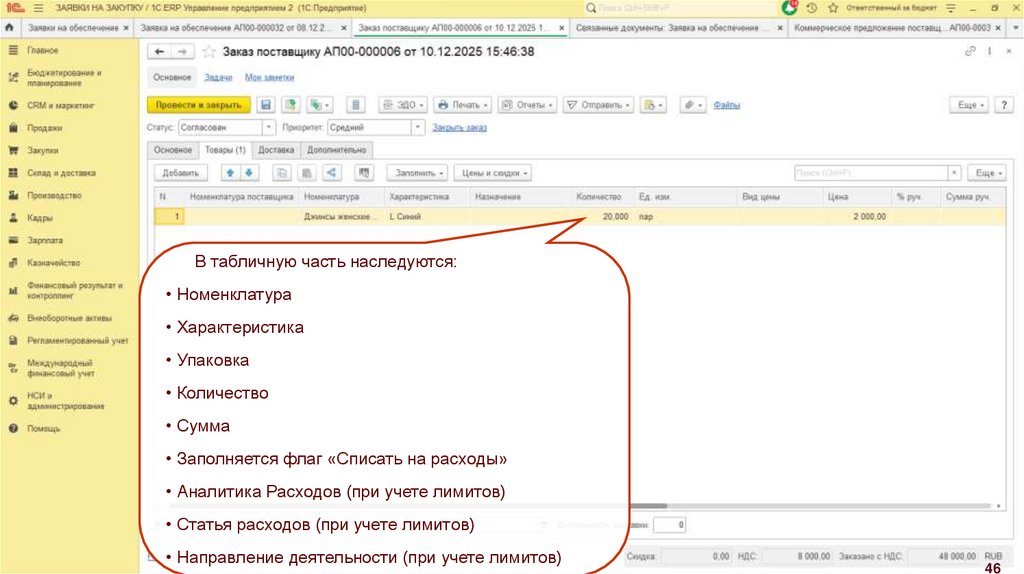Image resolution: width=1024 pixels, height=574 pixels.
Task: Click the Провести и закрыть button
Action: click(198, 104)
